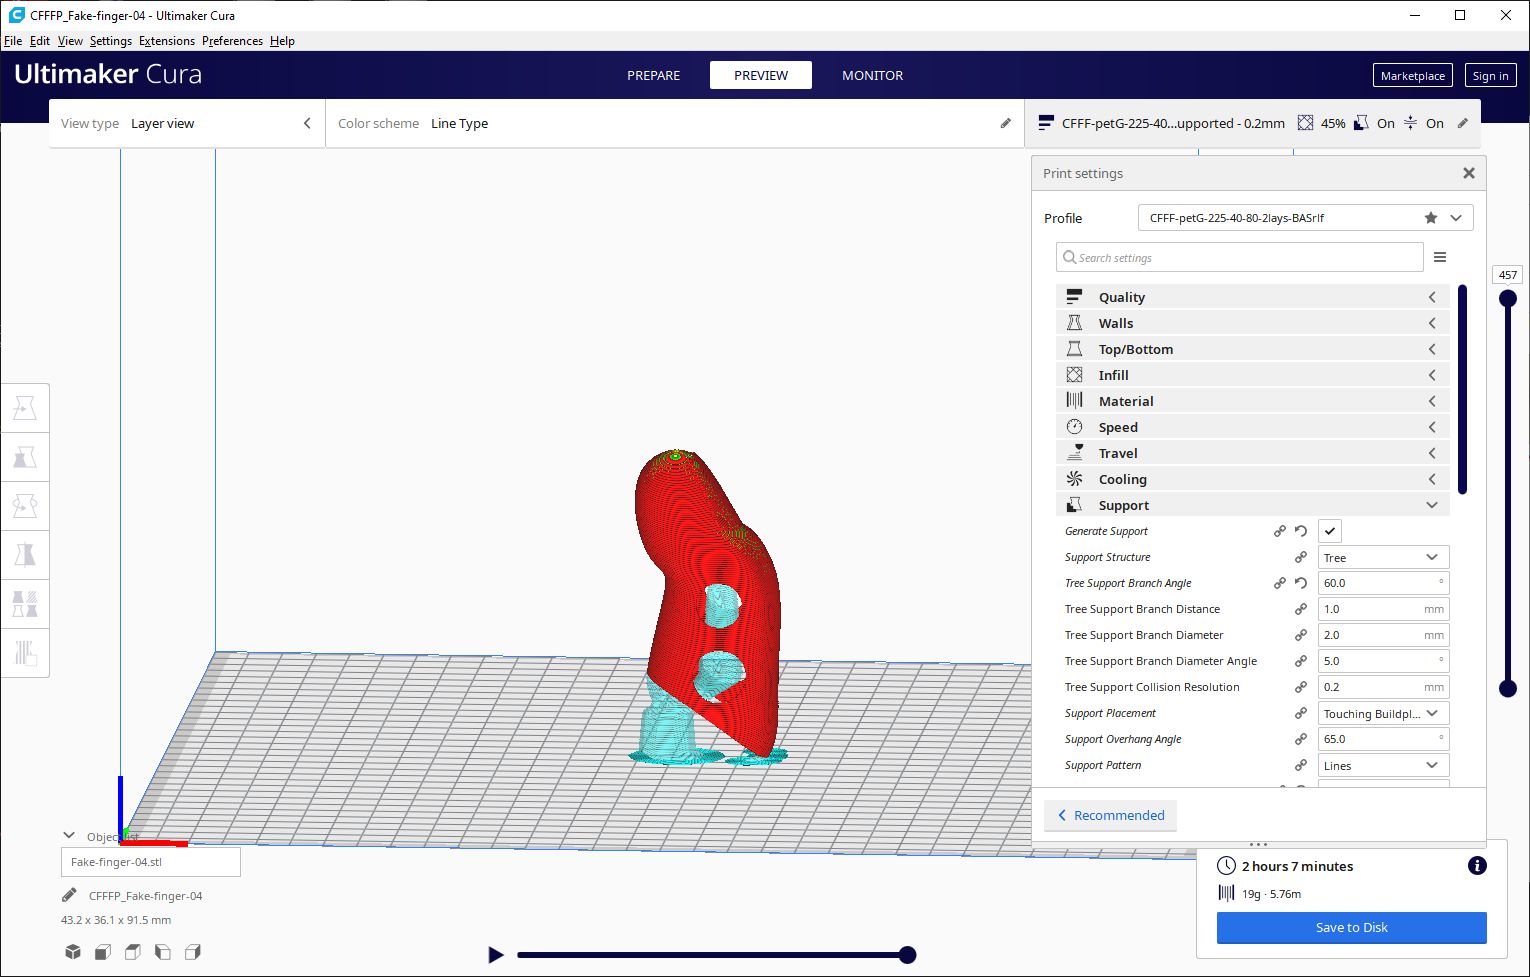Click the pencil icon beside CFFFP_Fake-finger-04 job name
Screen dimensions: 1530x977
point(69,896)
